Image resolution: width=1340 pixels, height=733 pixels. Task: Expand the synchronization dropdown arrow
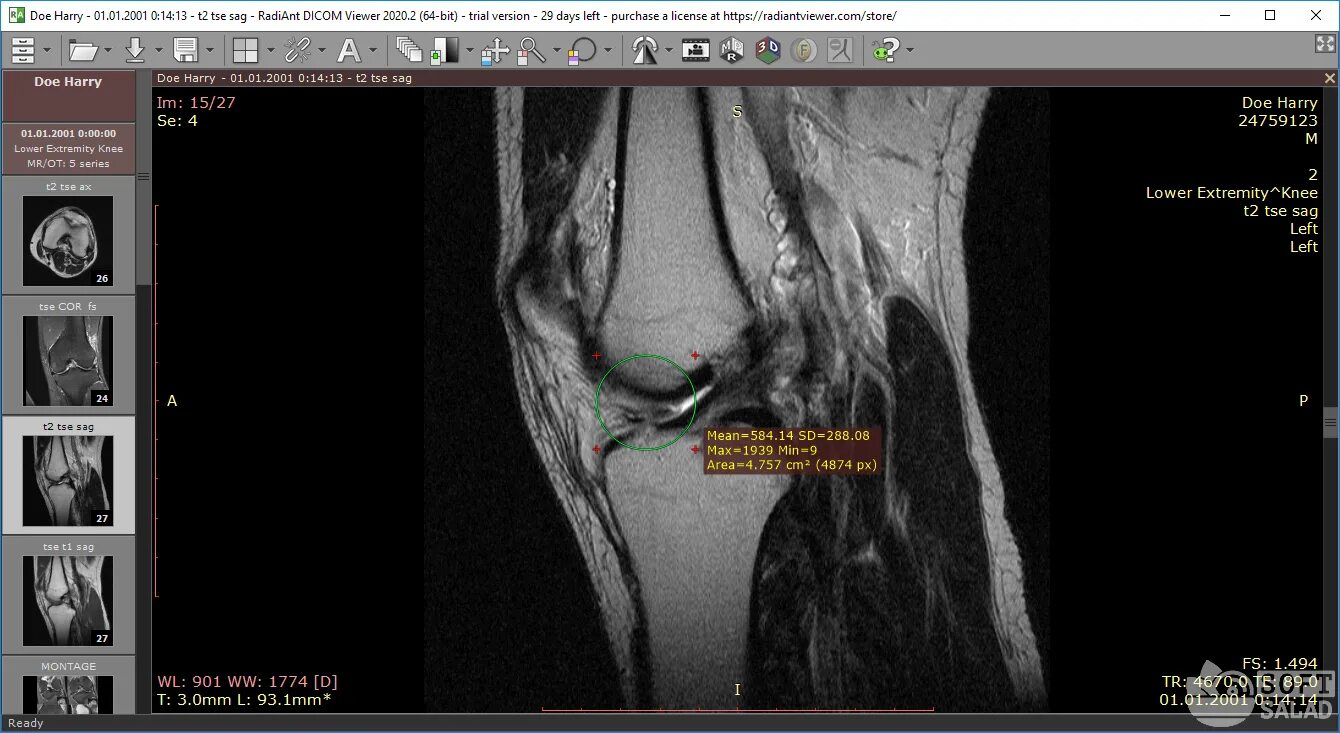click(x=321, y=50)
